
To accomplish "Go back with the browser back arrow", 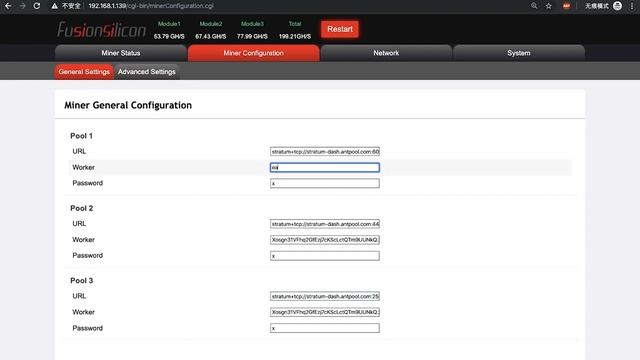I will point(8,6).
